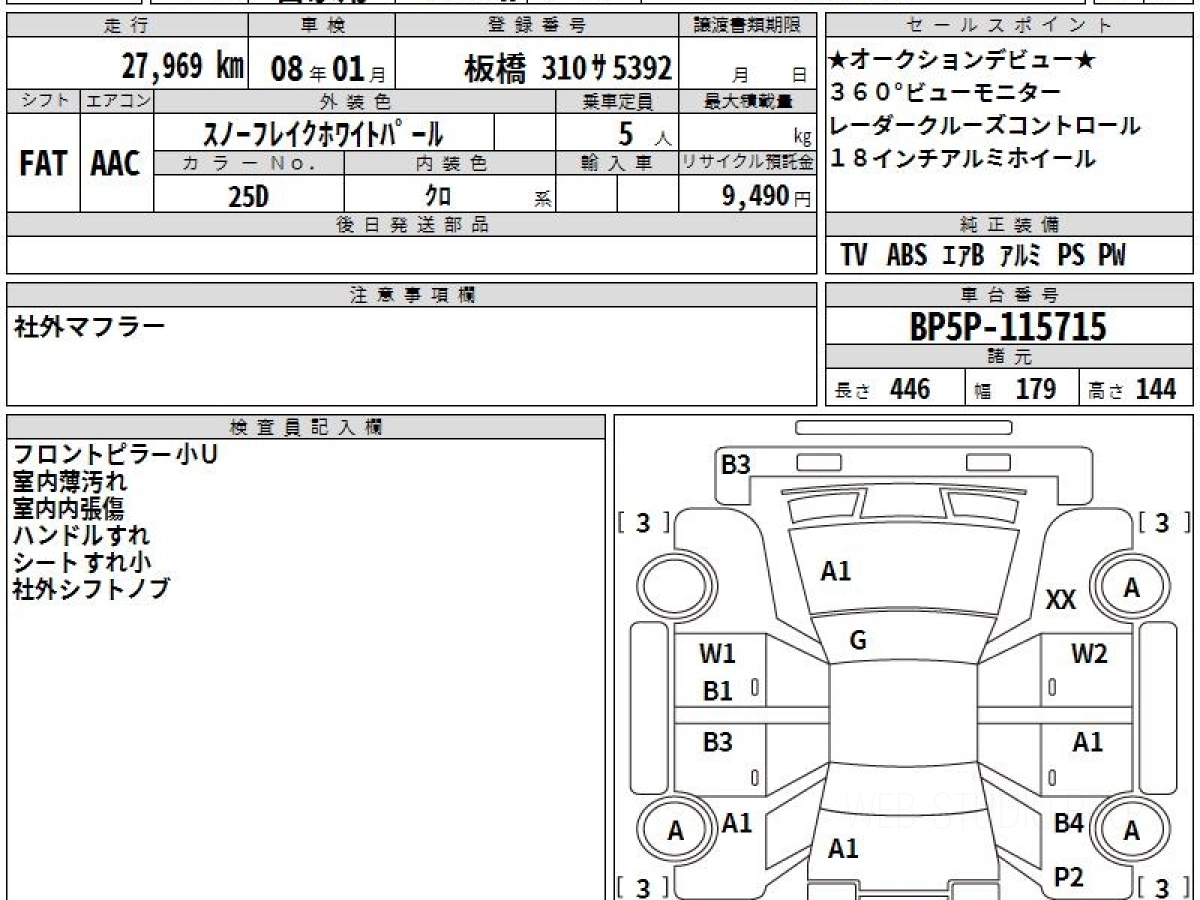Select the 360°ビューモニター line
1200x900 pixels.
pyautogui.click(x=945, y=93)
